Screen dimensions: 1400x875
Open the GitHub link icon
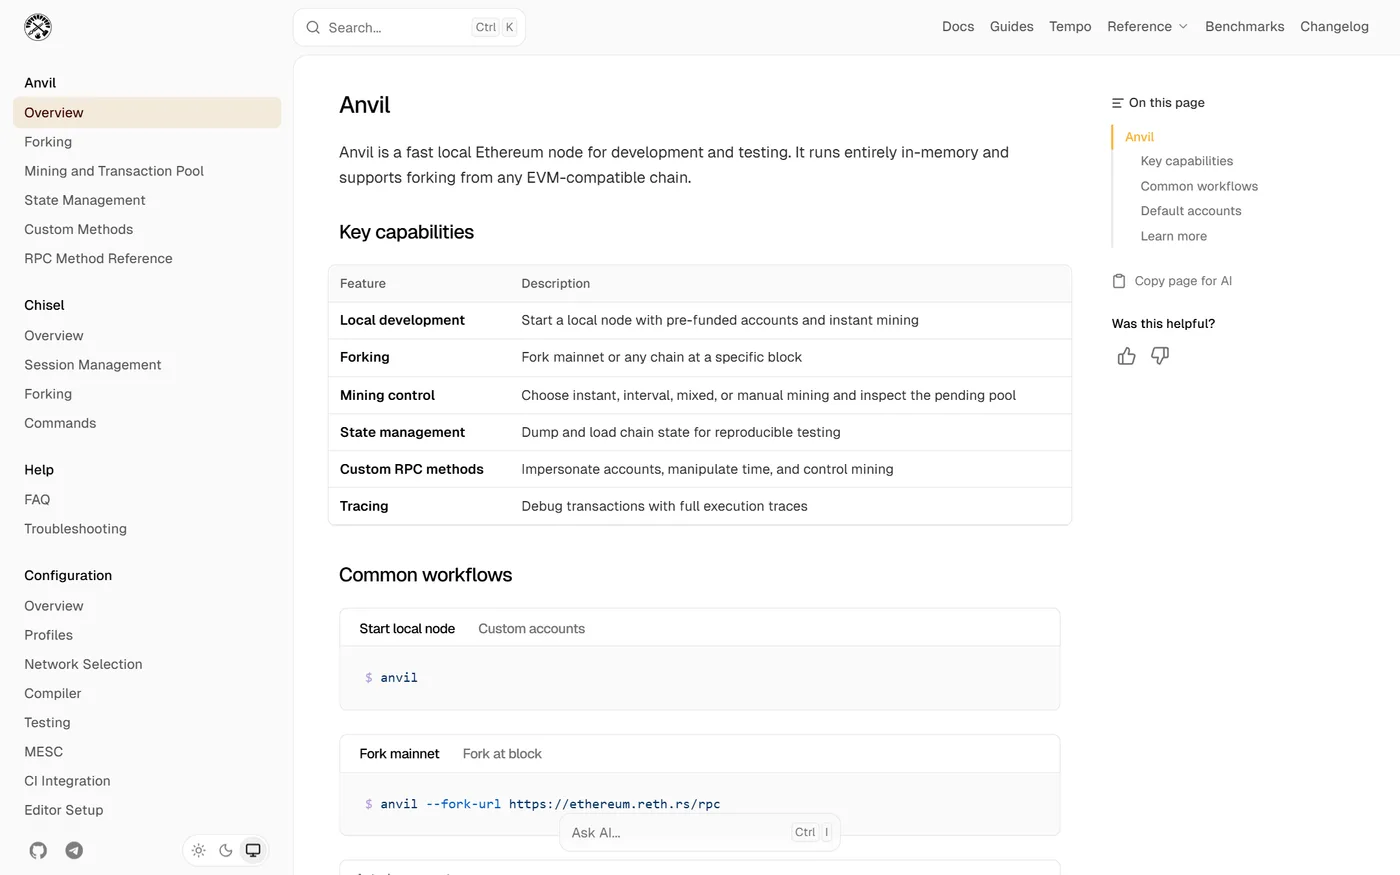pyautogui.click(x=38, y=850)
